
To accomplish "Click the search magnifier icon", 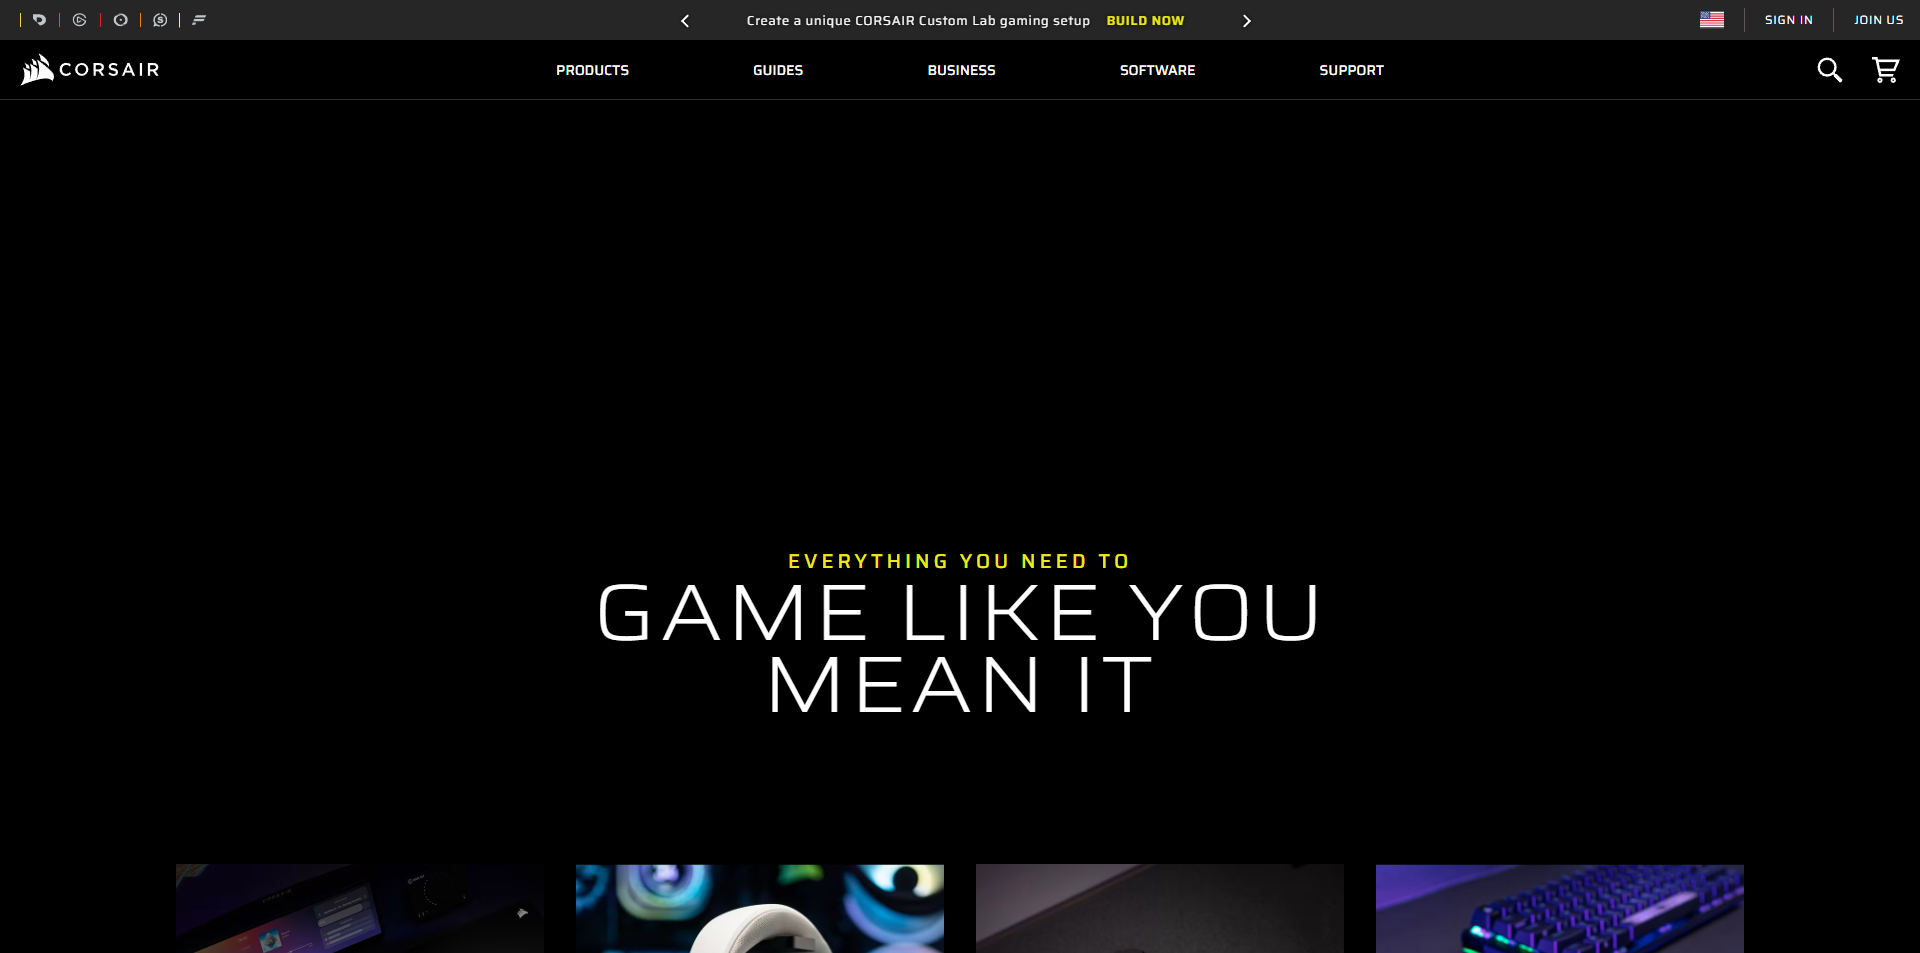I will (1829, 70).
